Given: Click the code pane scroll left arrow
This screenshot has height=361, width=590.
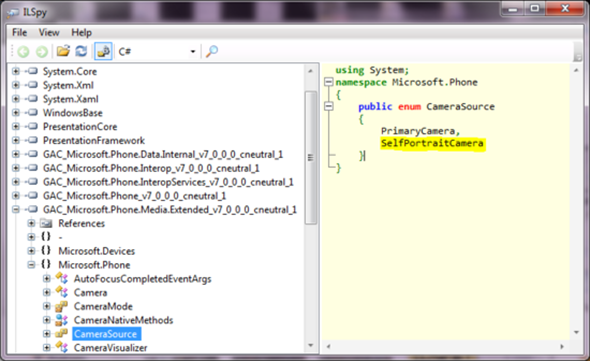Looking at the screenshot, I should (328, 346).
